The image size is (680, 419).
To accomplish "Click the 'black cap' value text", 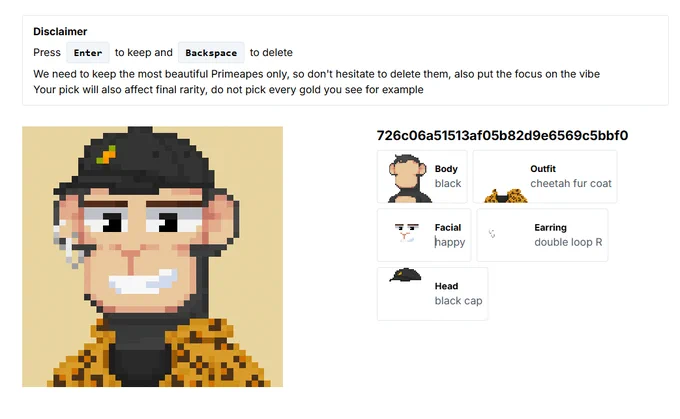I will 458,301.
